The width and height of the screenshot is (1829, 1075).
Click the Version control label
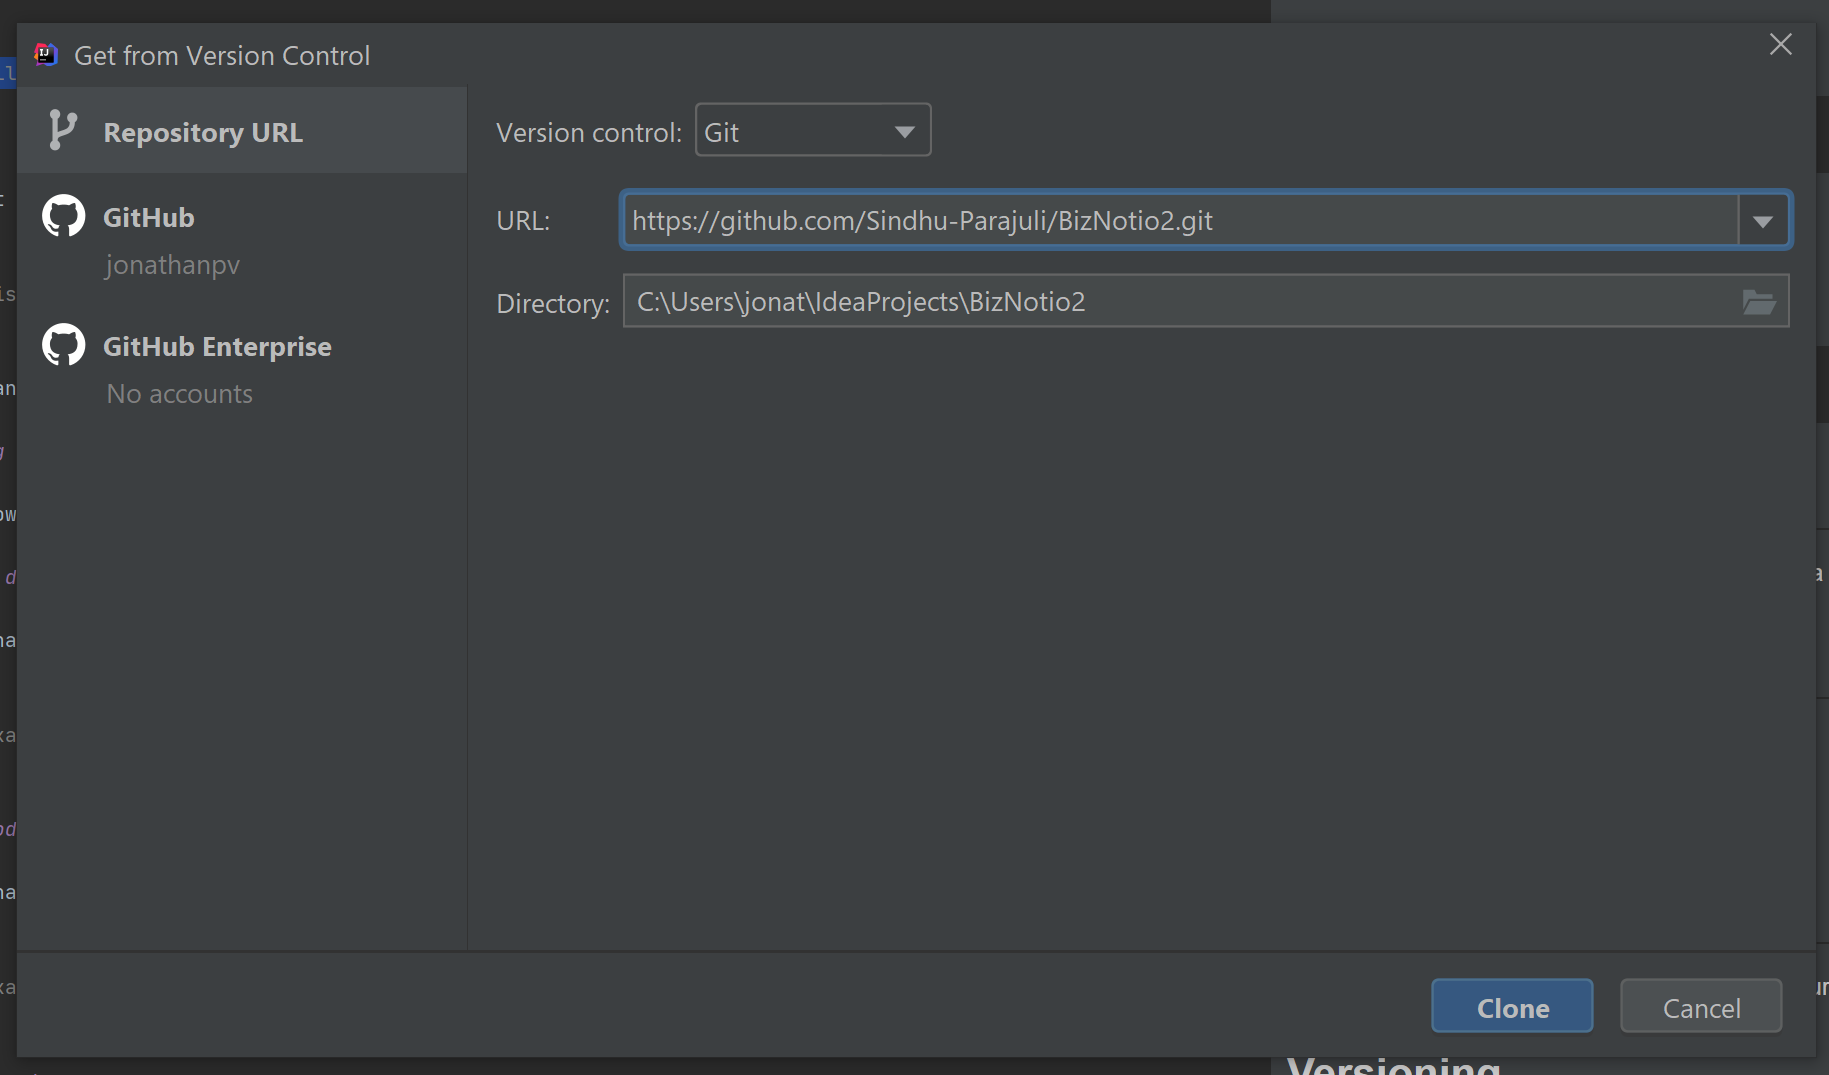[x=589, y=132]
